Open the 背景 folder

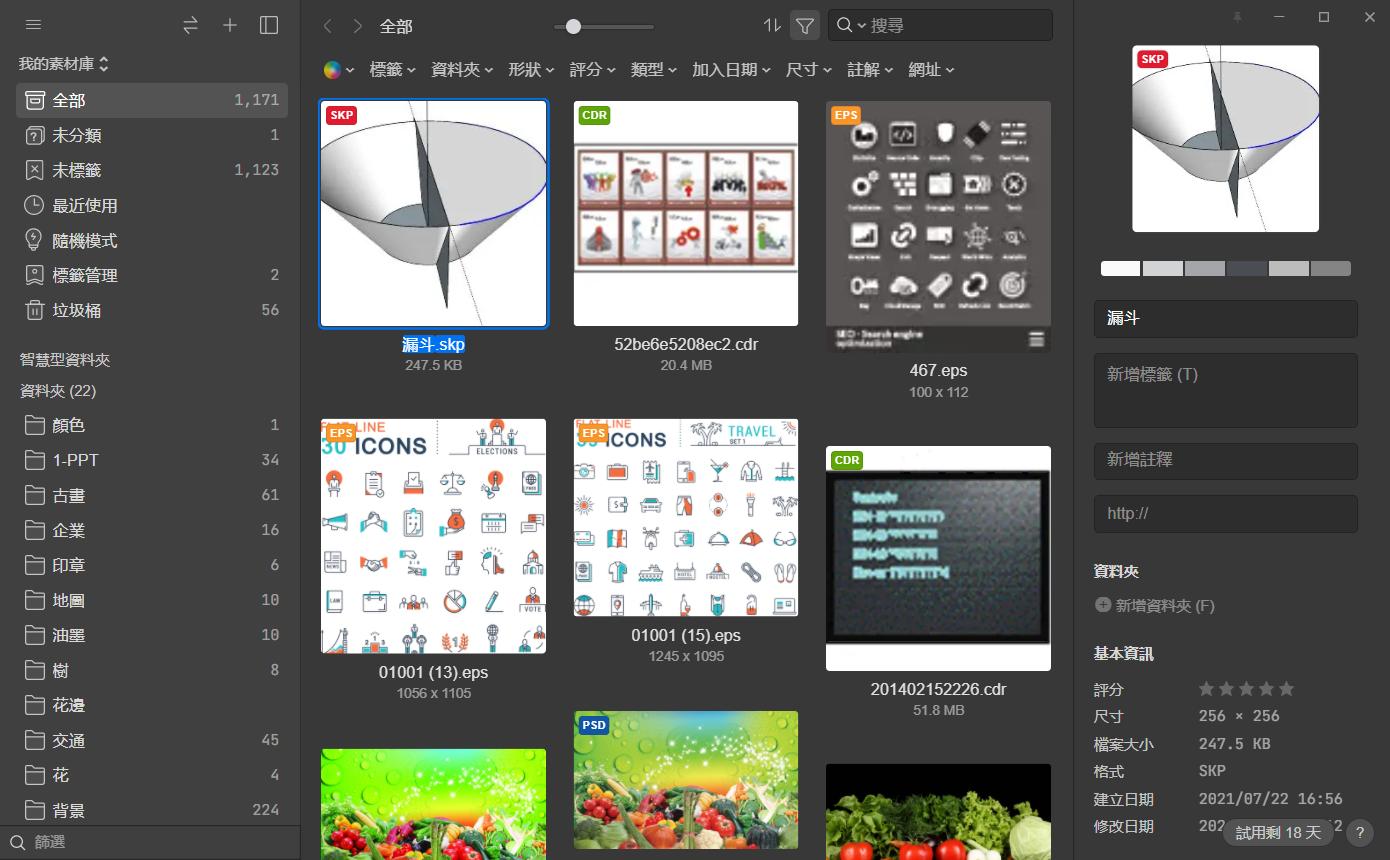coord(69,810)
